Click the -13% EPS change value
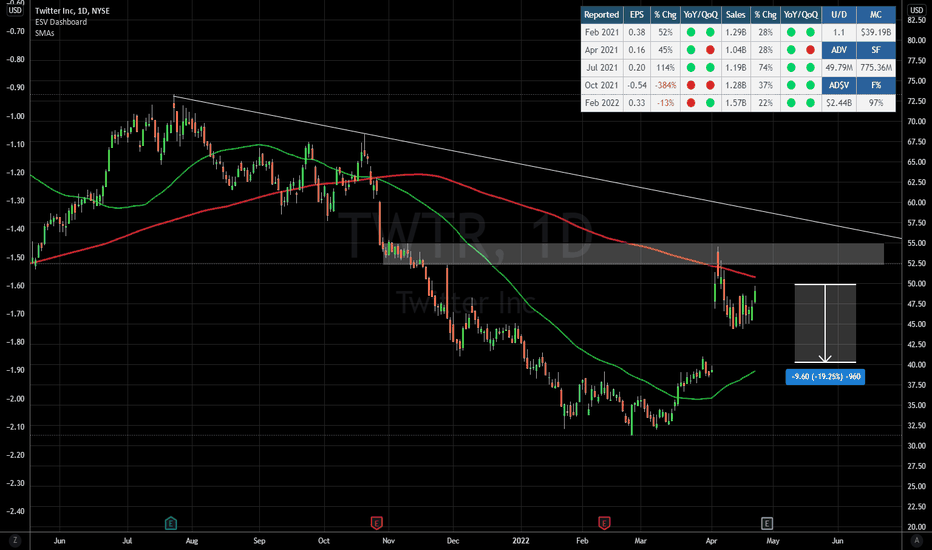The image size is (932, 550). tap(665, 103)
